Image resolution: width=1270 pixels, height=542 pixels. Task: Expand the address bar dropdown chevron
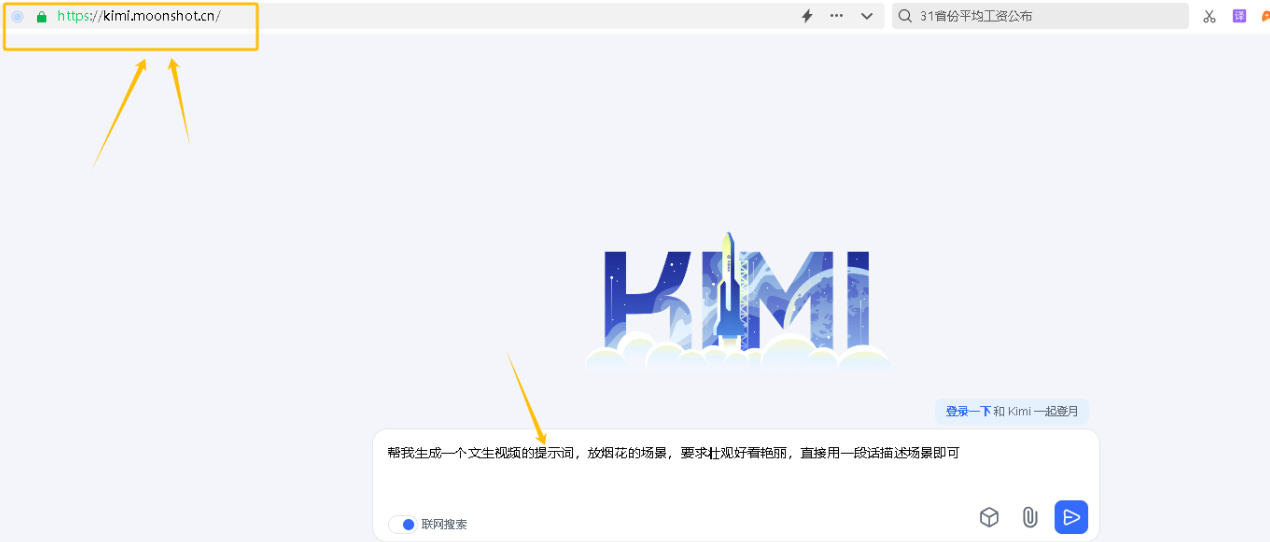coord(867,16)
